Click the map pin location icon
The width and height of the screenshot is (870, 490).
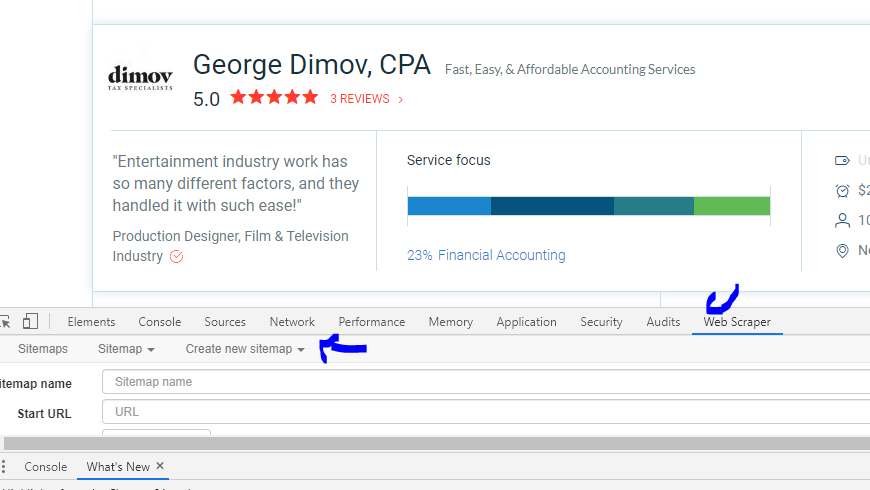click(x=842, y=251)
